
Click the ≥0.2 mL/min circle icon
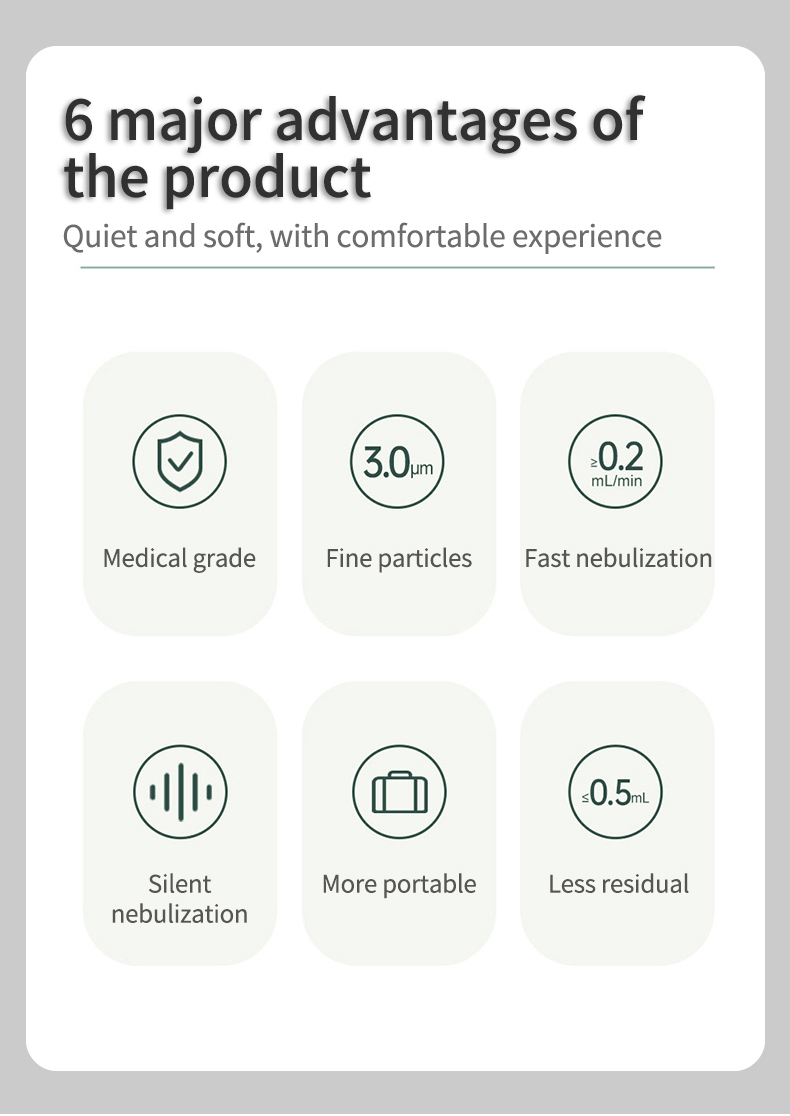[x=616, y=461]
